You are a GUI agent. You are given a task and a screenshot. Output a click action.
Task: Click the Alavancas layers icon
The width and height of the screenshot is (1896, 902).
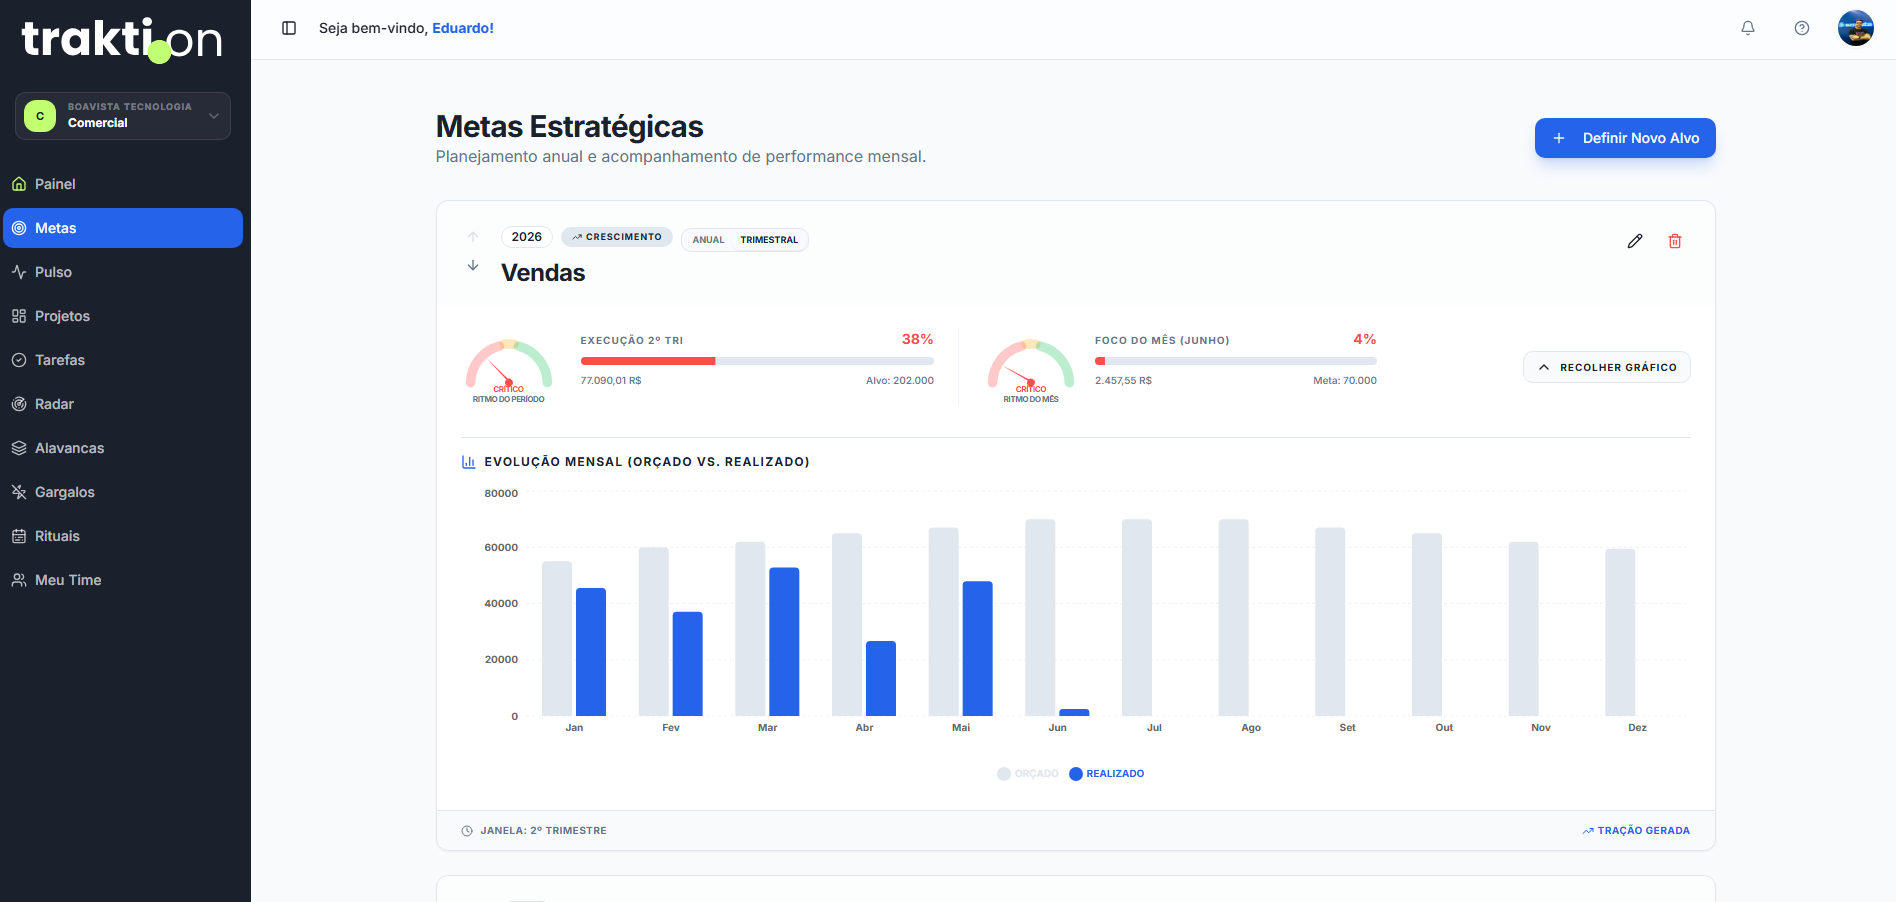tap(19, 448)
